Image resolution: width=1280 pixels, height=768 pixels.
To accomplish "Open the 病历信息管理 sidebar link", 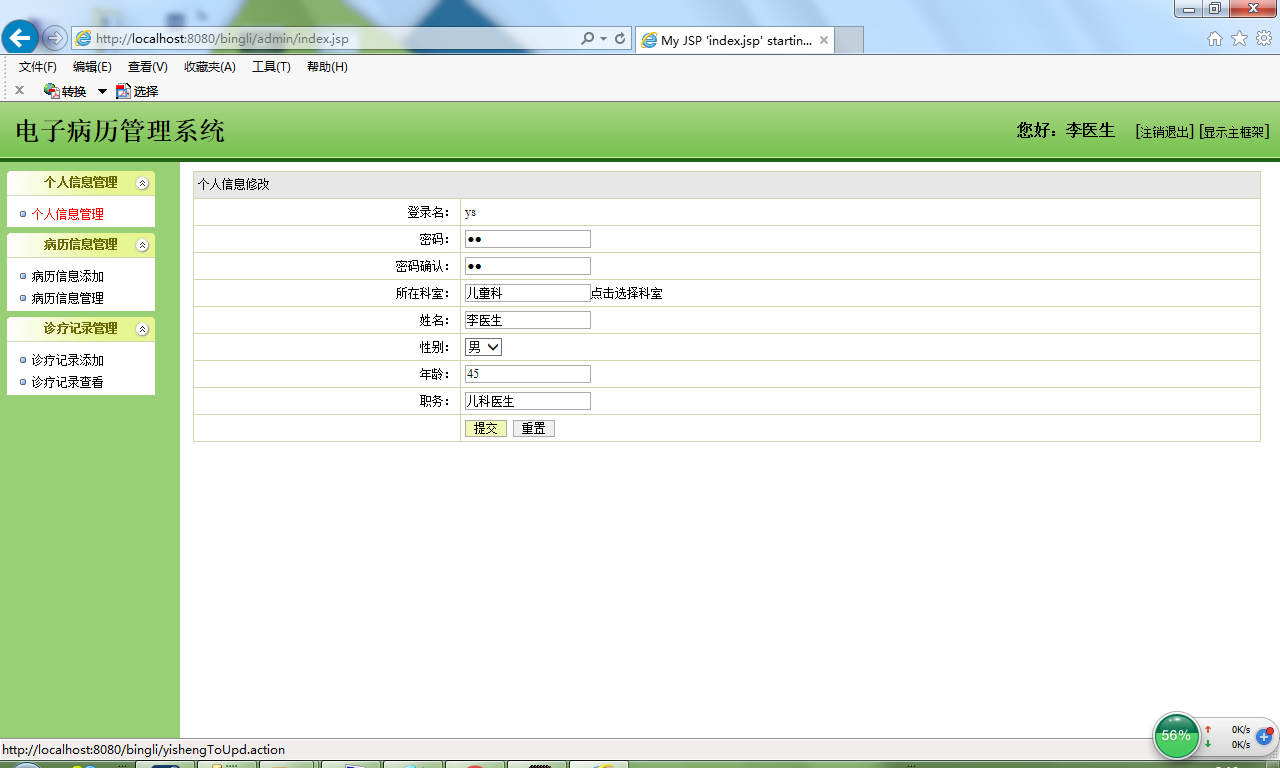I will (67, 298).
